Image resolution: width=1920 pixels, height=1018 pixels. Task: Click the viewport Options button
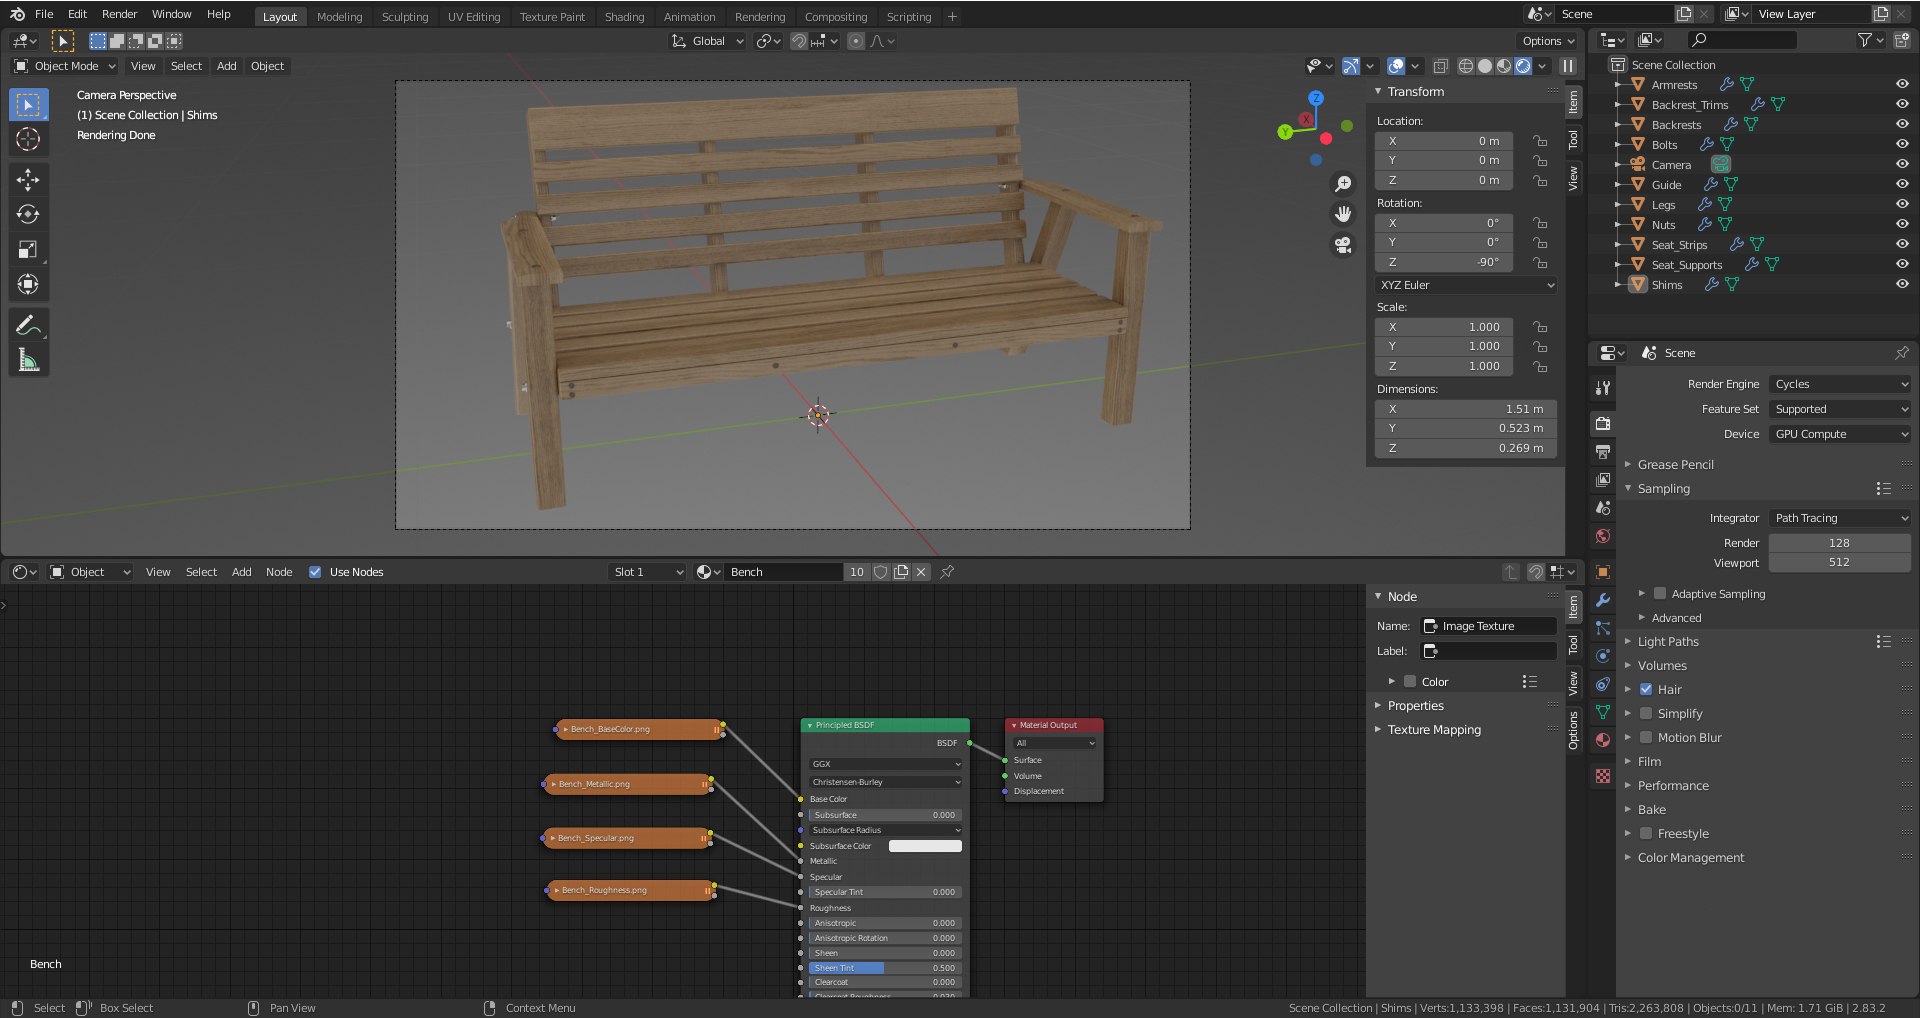[x=1548, y=41]
